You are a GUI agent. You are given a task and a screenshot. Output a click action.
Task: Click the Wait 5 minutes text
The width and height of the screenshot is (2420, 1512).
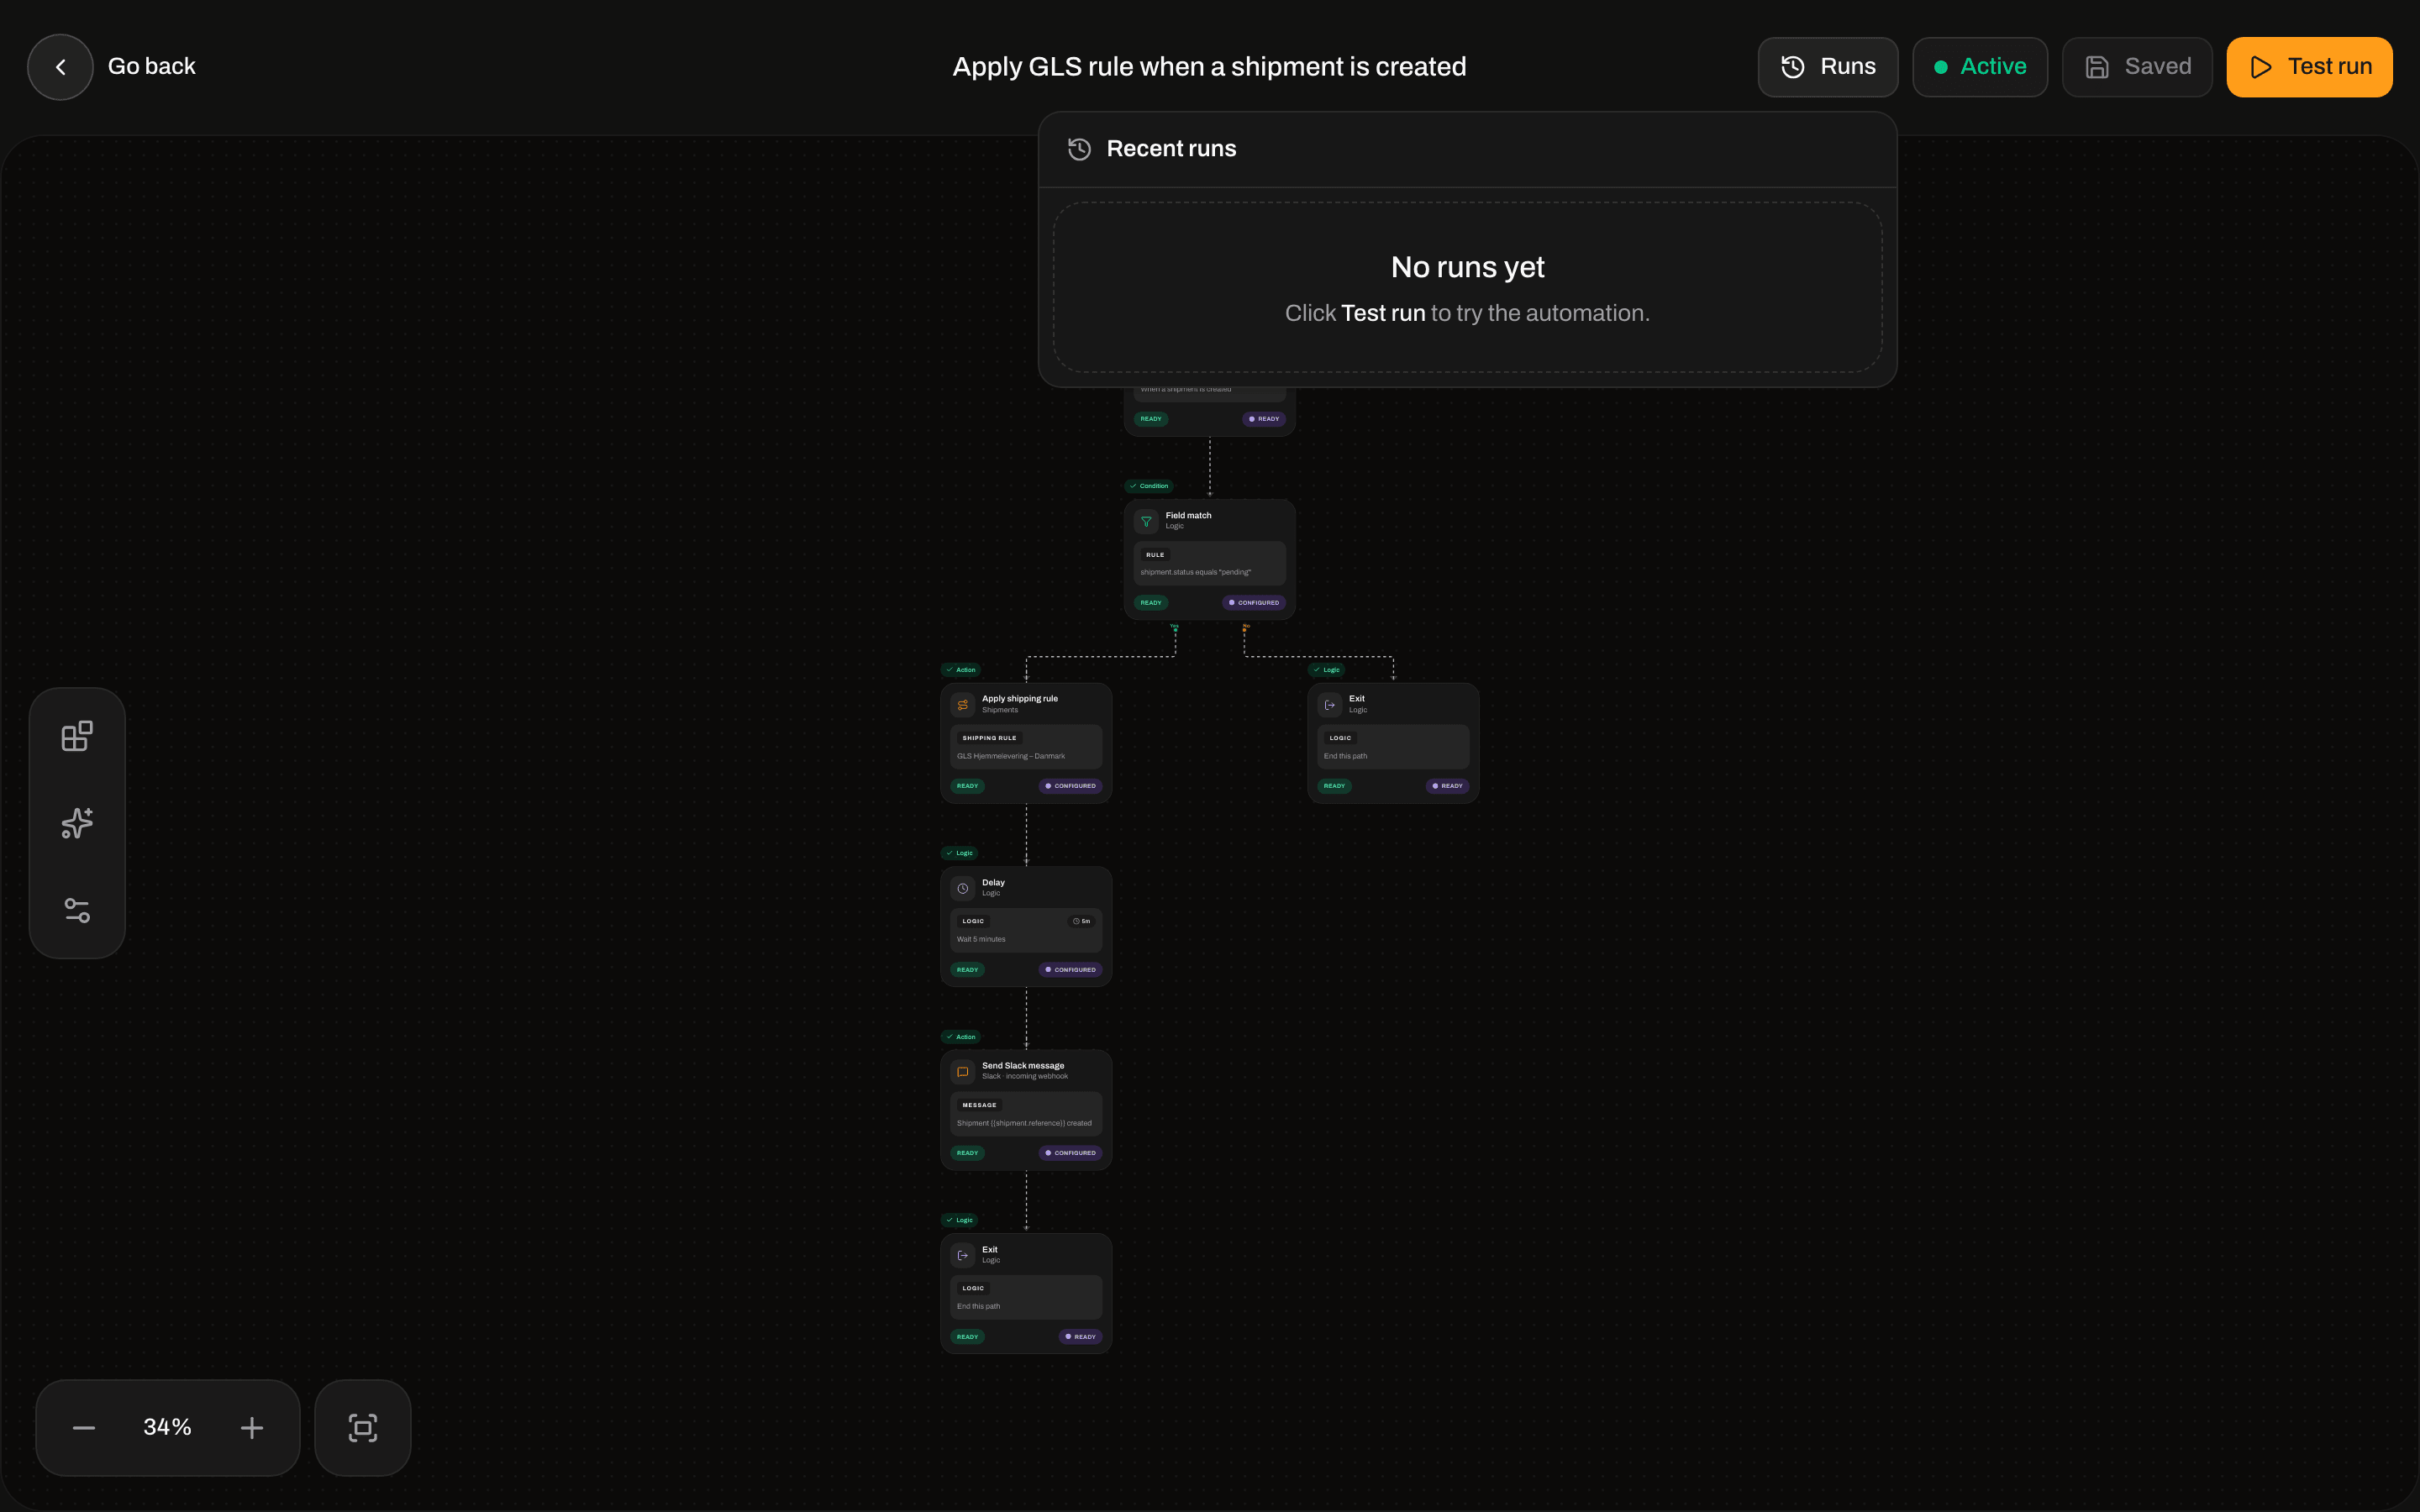(x=981, y=939)
